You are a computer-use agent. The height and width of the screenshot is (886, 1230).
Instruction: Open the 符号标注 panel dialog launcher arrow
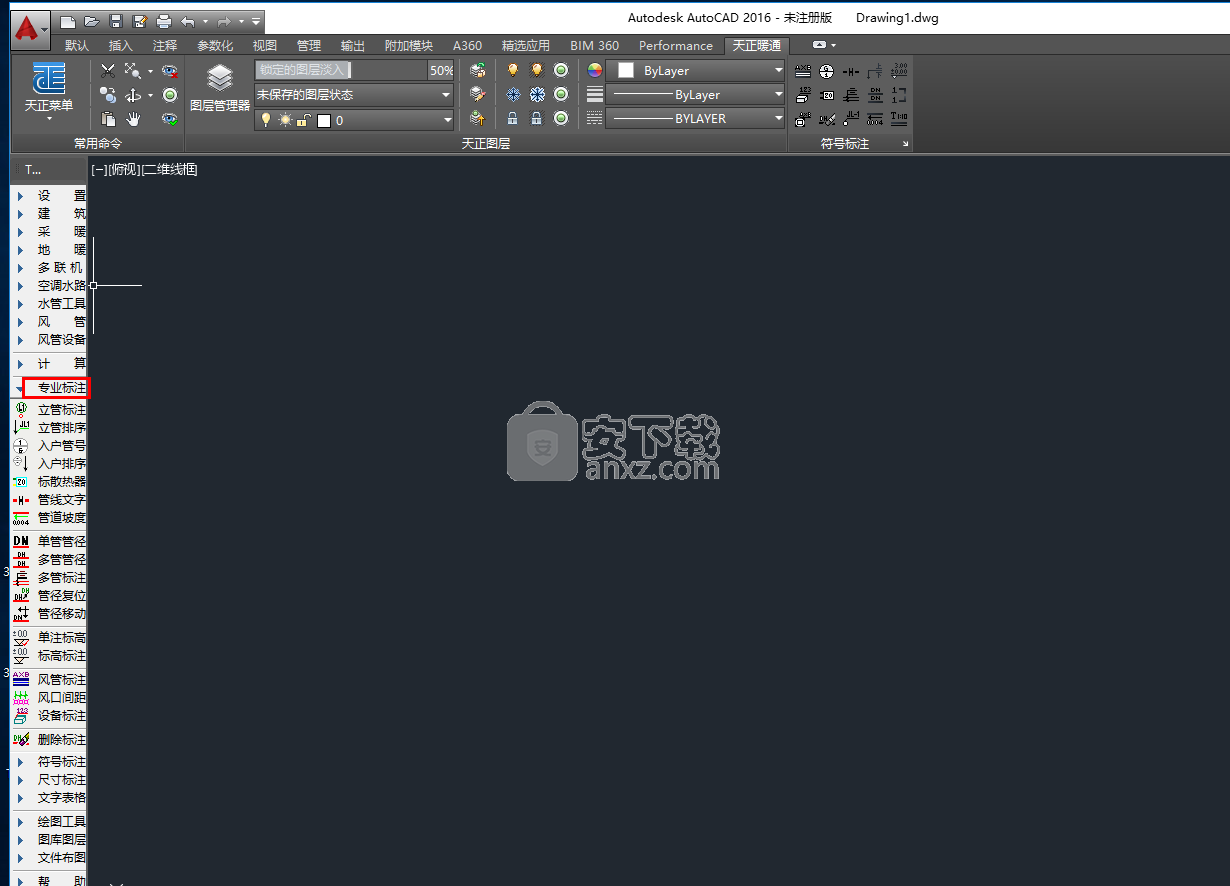[906, 144]
